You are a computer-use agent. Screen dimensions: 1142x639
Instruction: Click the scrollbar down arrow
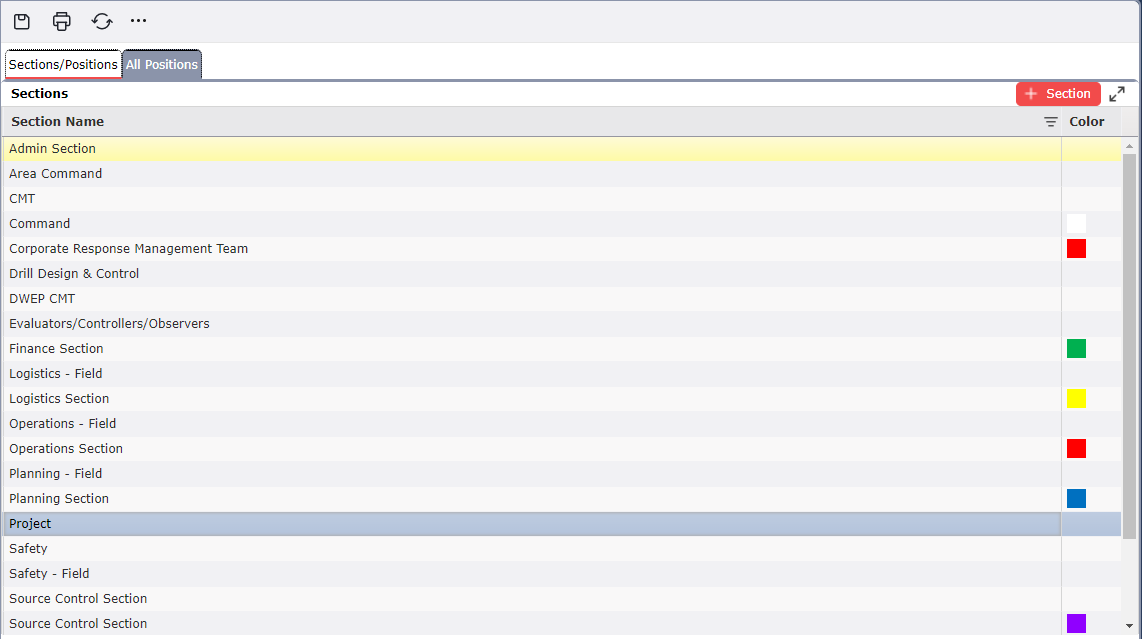pos(1129,626)
